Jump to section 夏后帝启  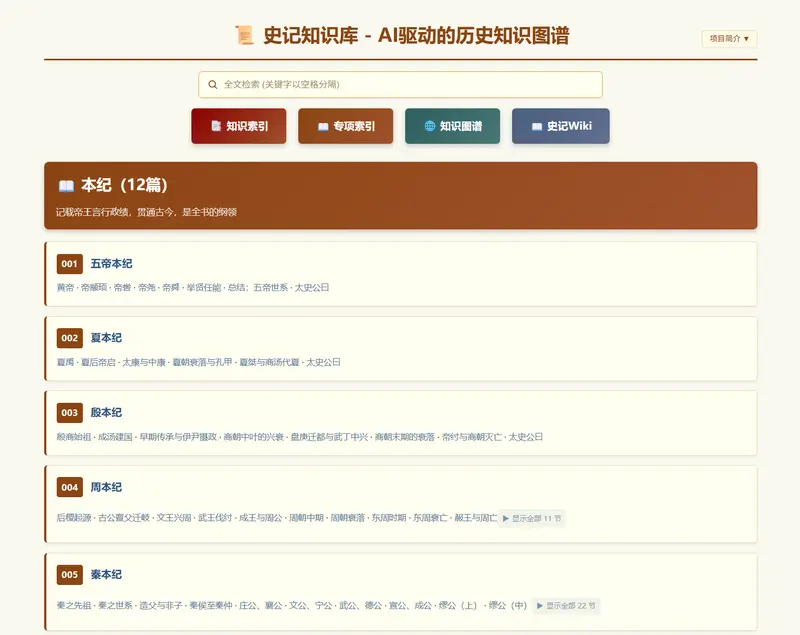(98, 362)
